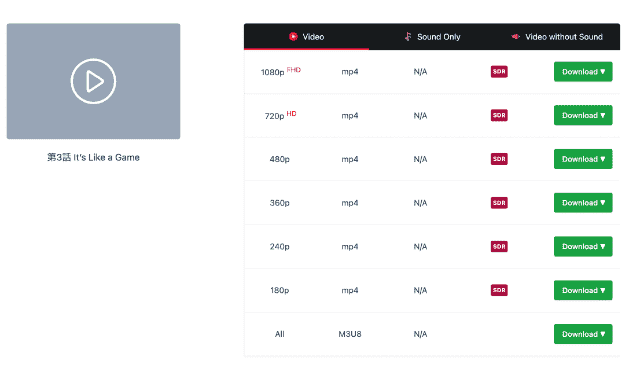The image size is (640, 368).
Task: Expand Download dropdown for 720p HD mp4
Action: 583,115
